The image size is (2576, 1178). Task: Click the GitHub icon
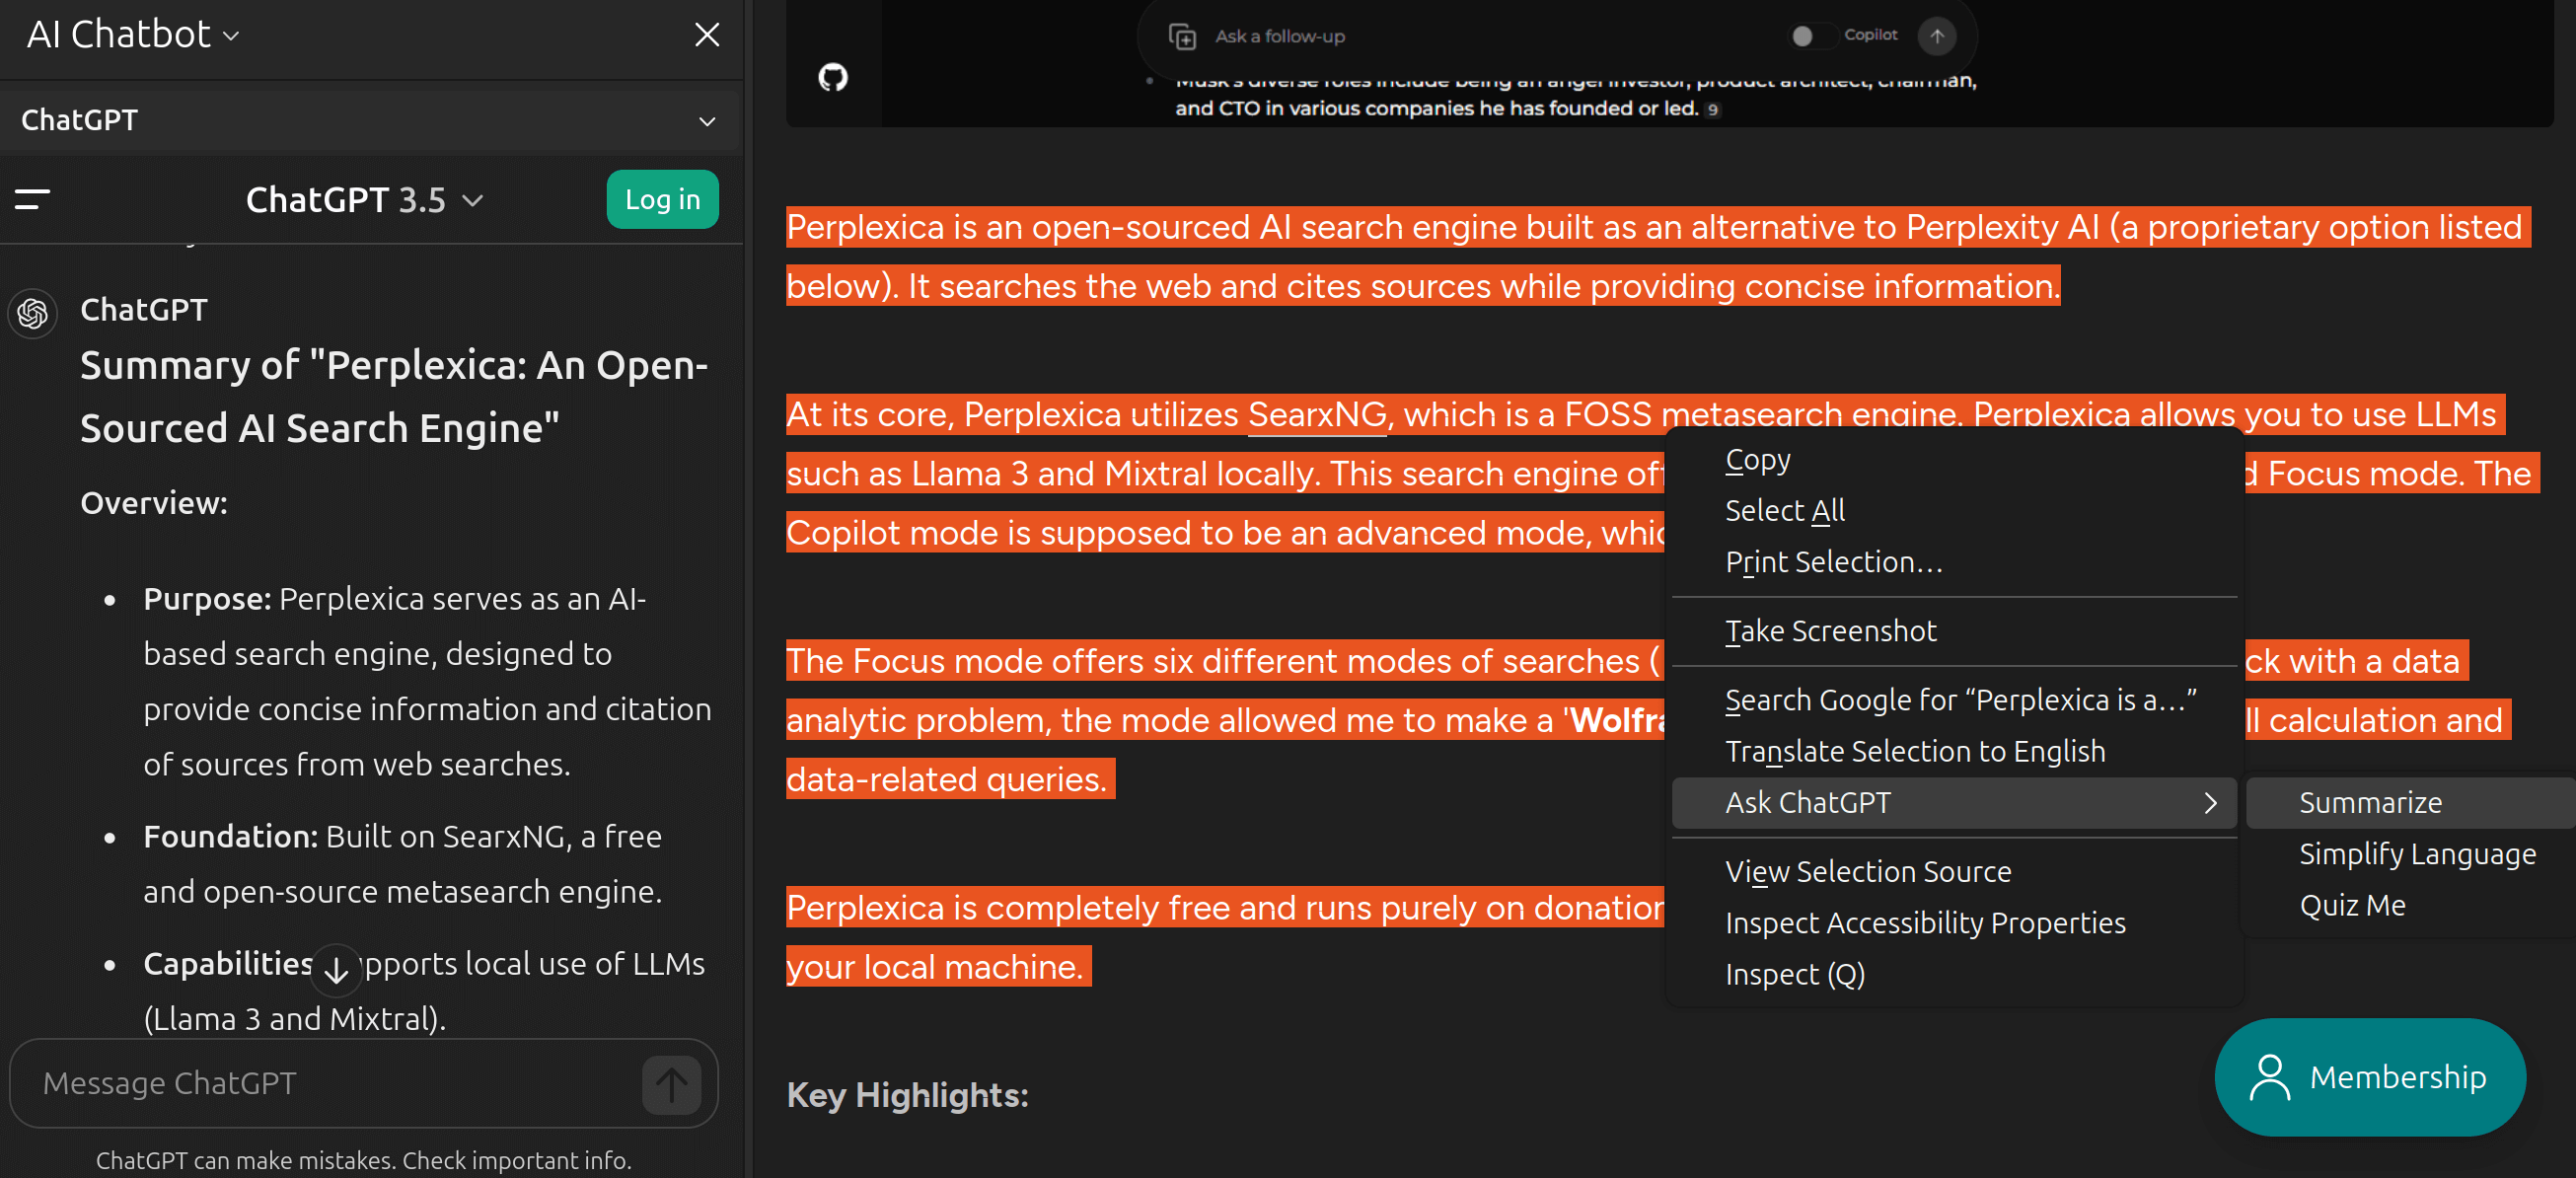(835, 77)
